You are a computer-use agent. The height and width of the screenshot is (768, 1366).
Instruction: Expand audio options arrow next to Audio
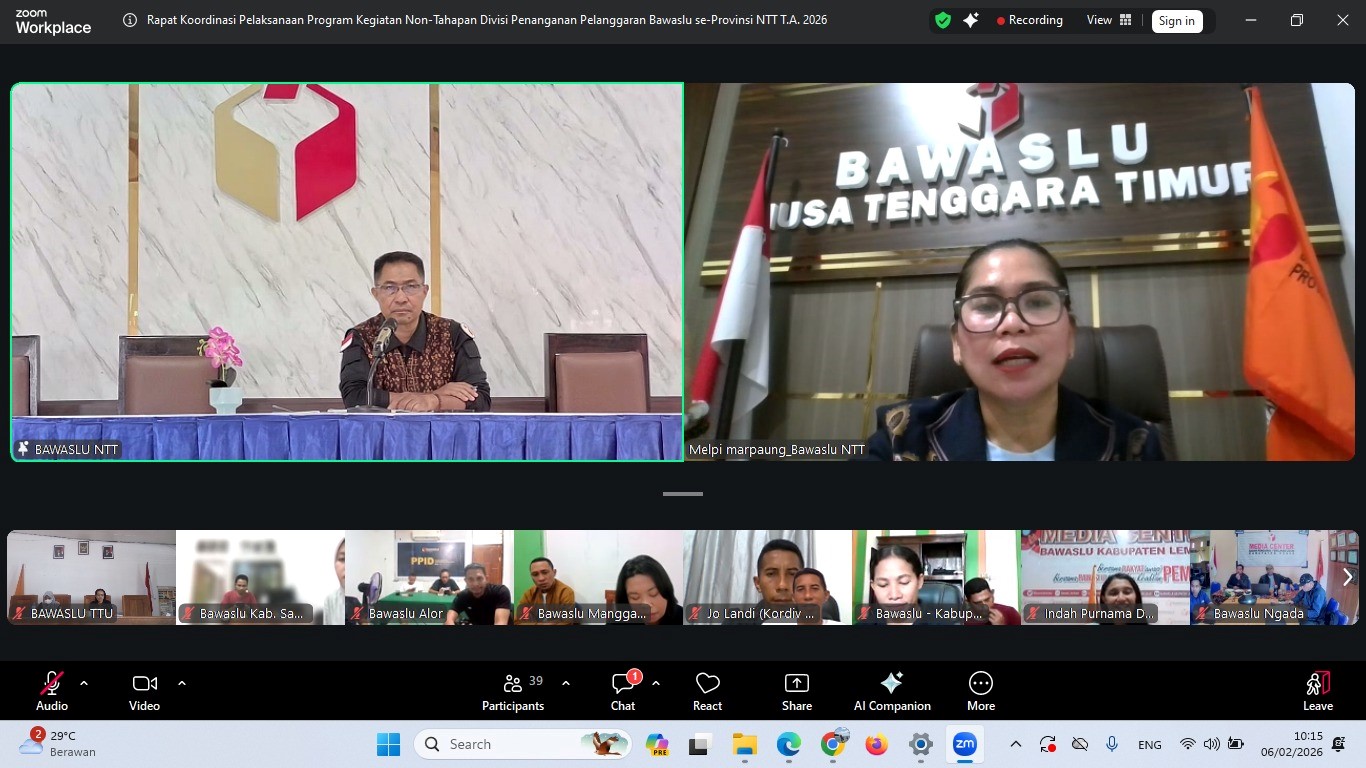pyautogui.click(x=84, y=683)
